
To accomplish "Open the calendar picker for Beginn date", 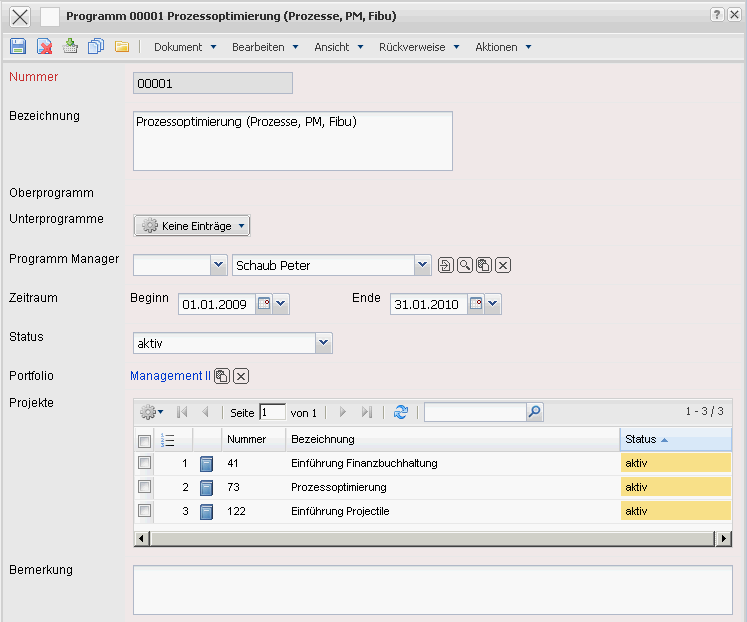I will pyautogui.click(x=264, y=304).
